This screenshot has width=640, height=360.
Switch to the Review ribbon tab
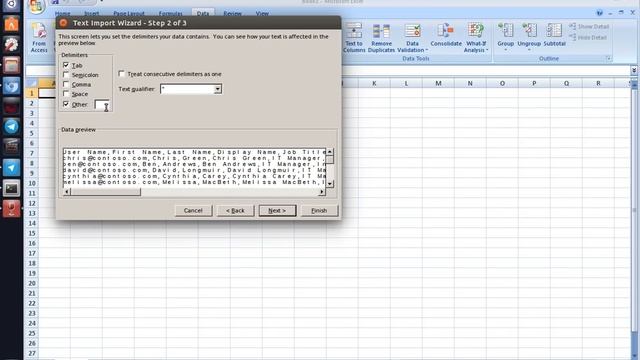pyautogui.click(x=232, y=13)
